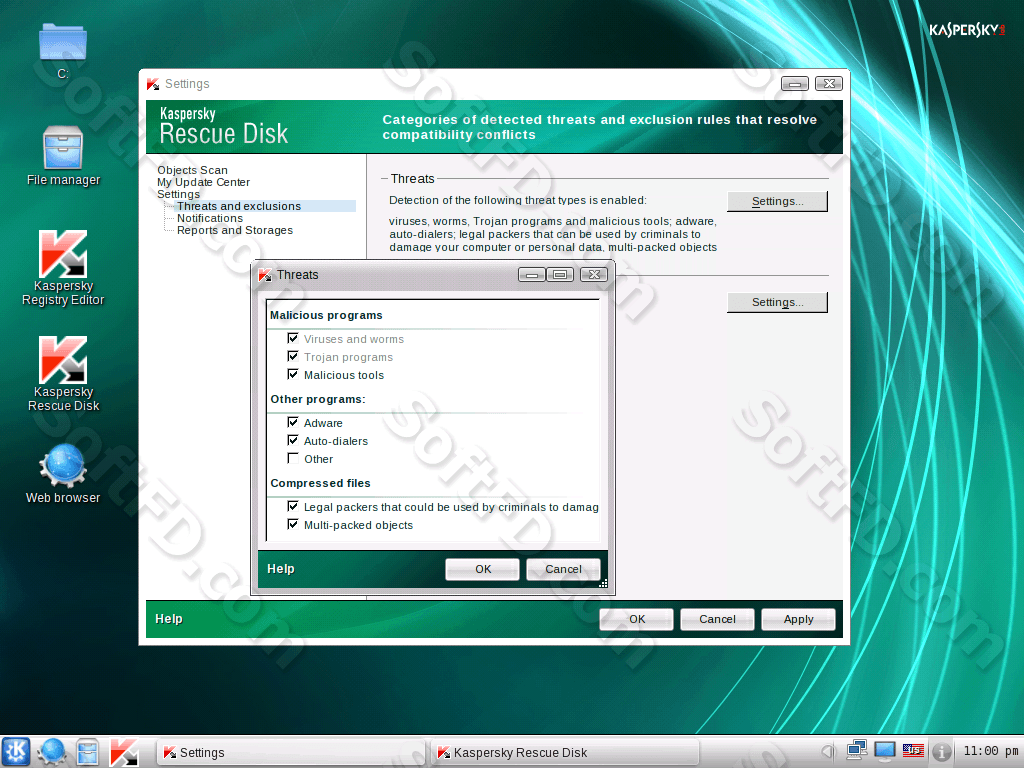Click the Kaspersky launcher icon in taskbar
The width and height of the screenshot is (1024, 768).
pyautogui.click(x=123, y=752)
